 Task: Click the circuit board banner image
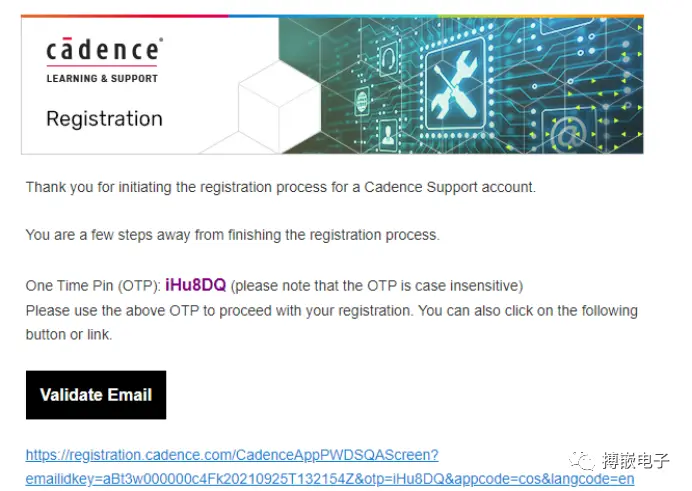tap(461, 86)
